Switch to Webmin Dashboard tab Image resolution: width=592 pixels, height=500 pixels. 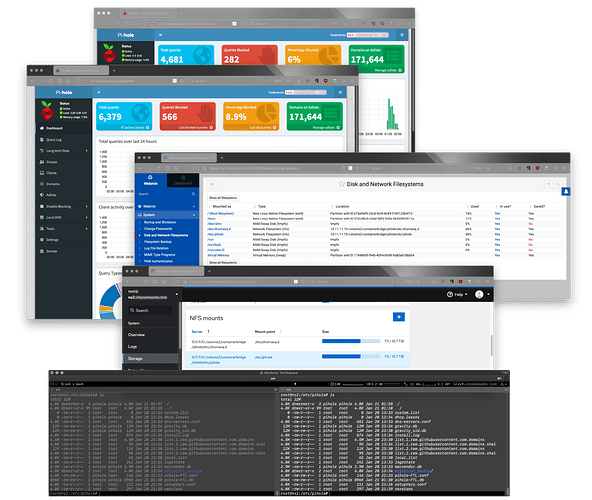(x=183, y=181)
